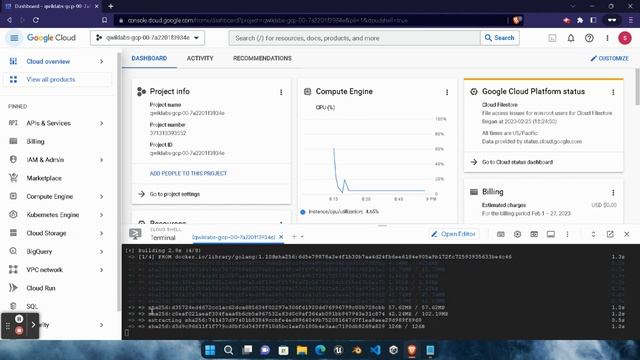
Task: Open SQL in the sidebar
Action: point(32,306)
